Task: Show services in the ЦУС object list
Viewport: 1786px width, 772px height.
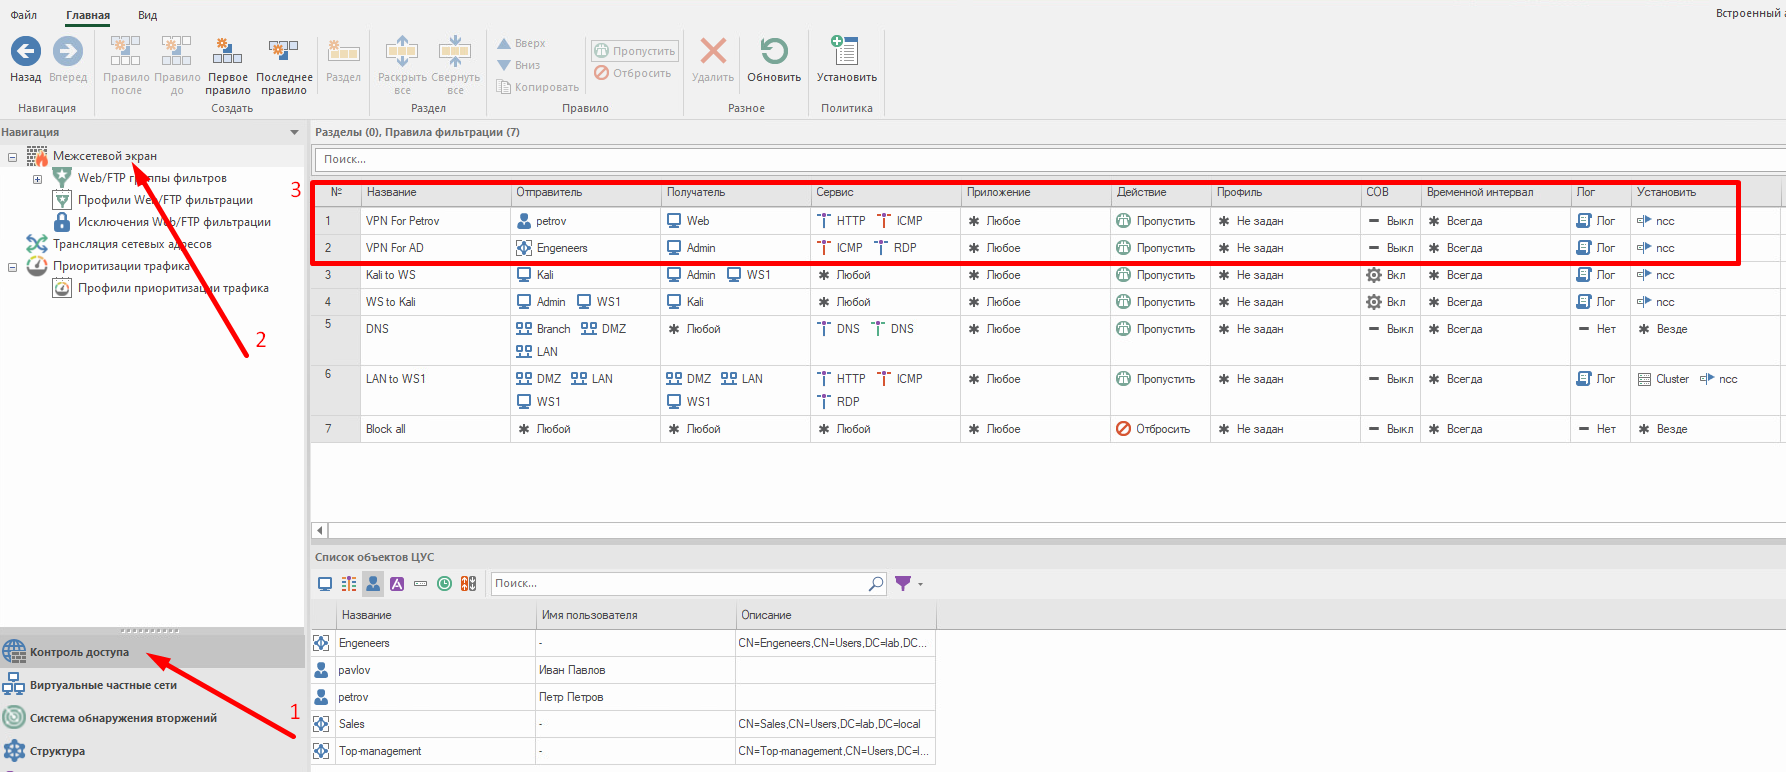Action: coord(349,584)
